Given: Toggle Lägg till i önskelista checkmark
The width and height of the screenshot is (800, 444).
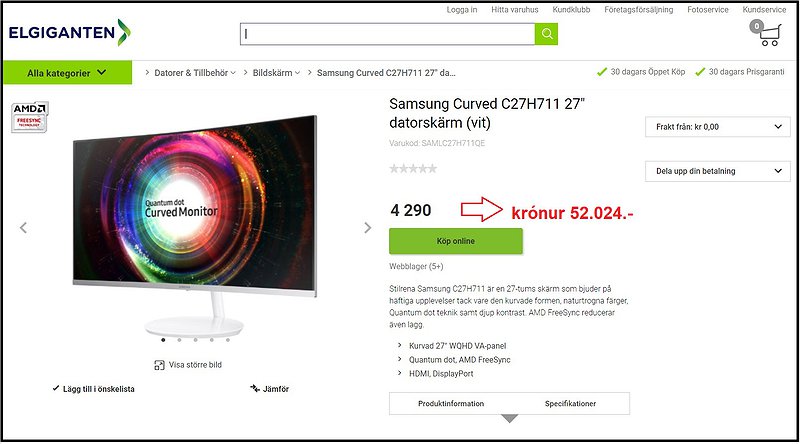Looking at the screenshot, I should (x=56, y=388).
